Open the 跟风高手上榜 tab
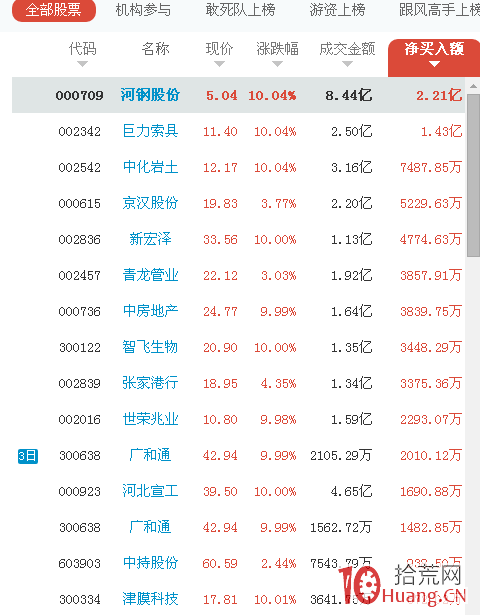The image size is (480, 615). [x=439, y=10]
